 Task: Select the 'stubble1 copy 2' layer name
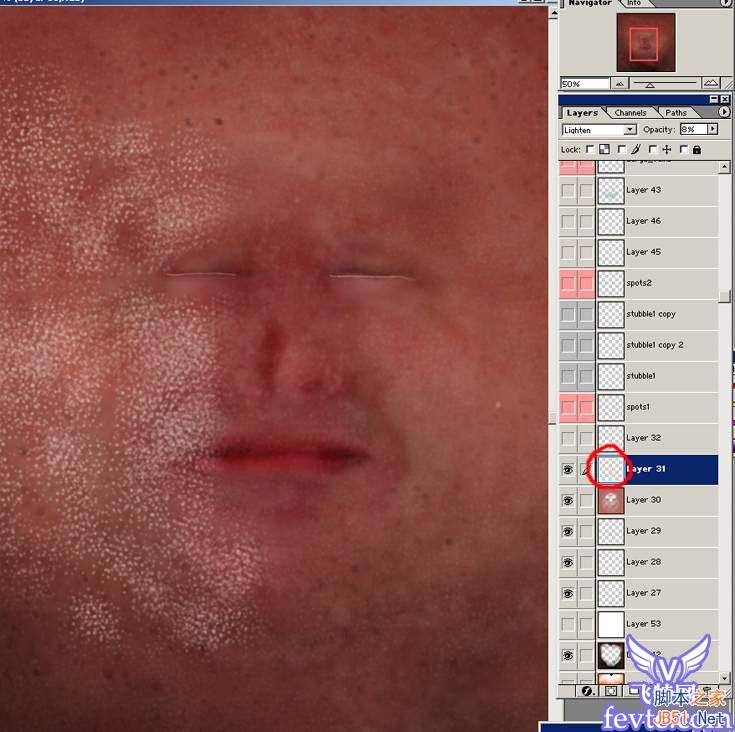(655, 345)
